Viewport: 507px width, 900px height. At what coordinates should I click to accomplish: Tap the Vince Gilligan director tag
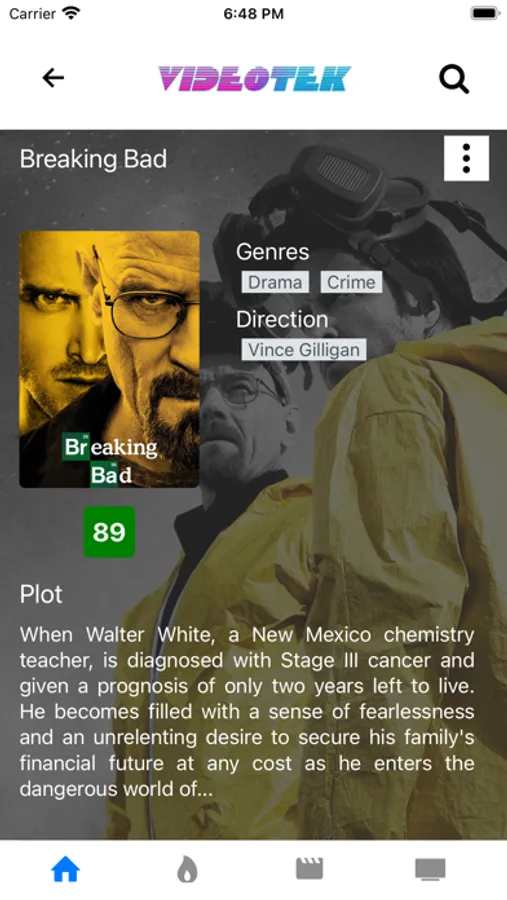tap(304, 350)
